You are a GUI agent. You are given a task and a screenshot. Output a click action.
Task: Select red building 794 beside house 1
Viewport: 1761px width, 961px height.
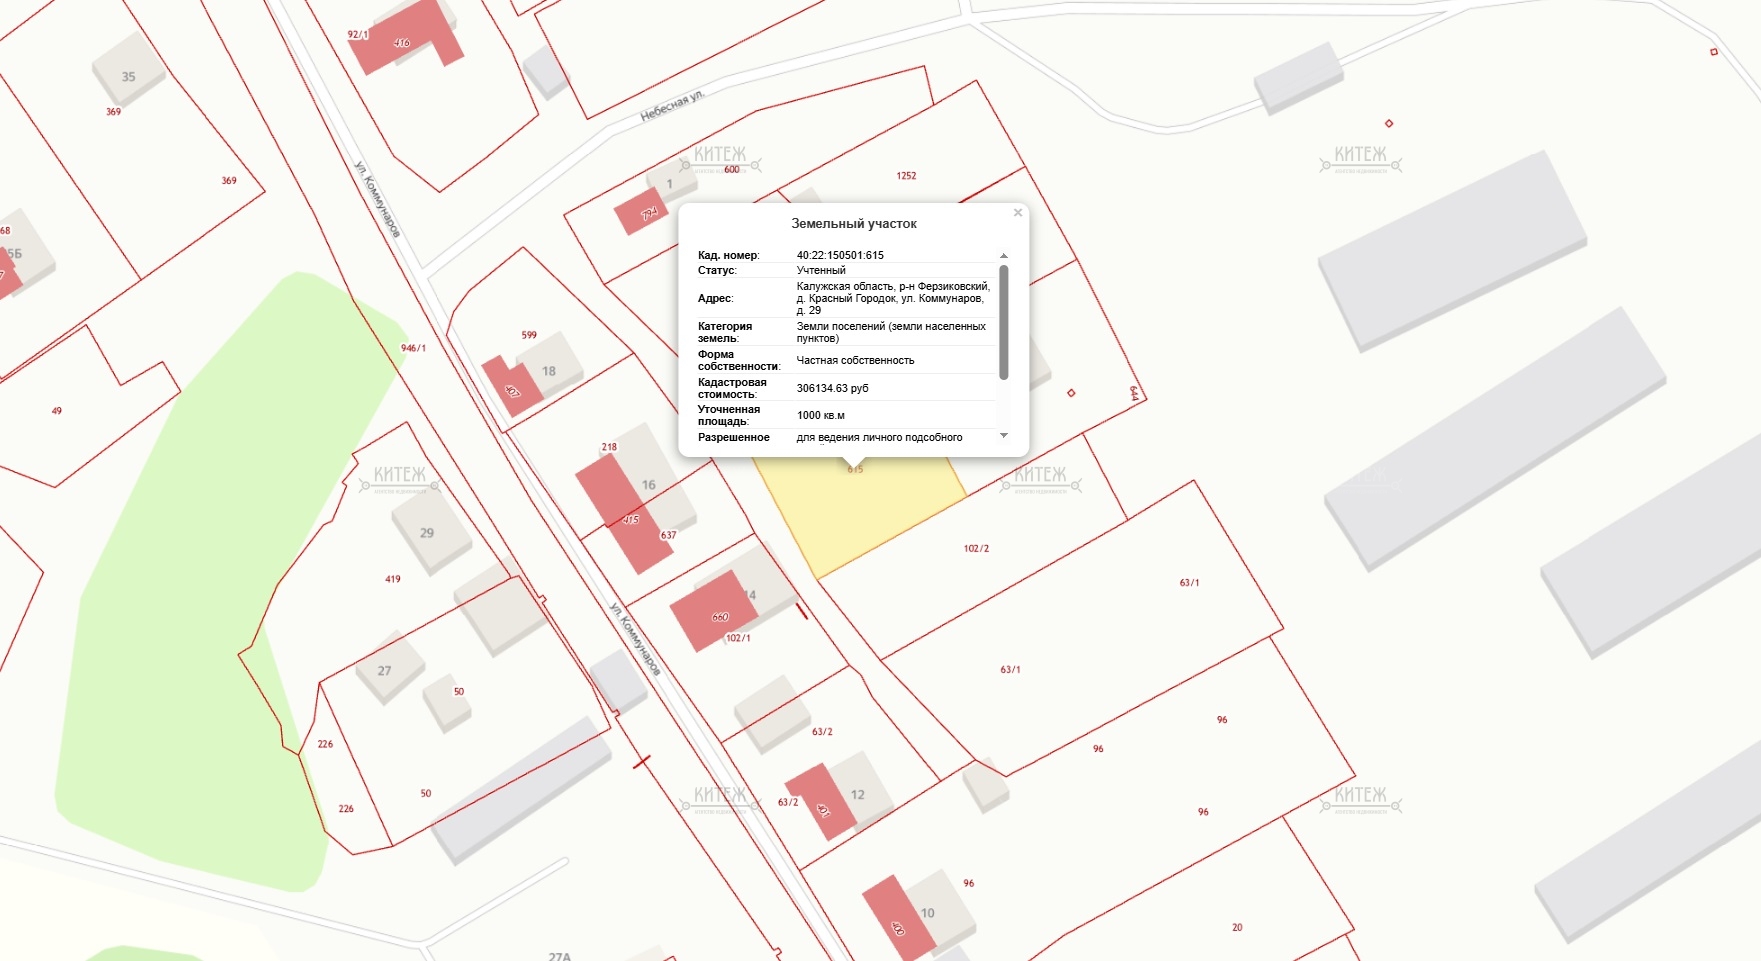[640, 214]
